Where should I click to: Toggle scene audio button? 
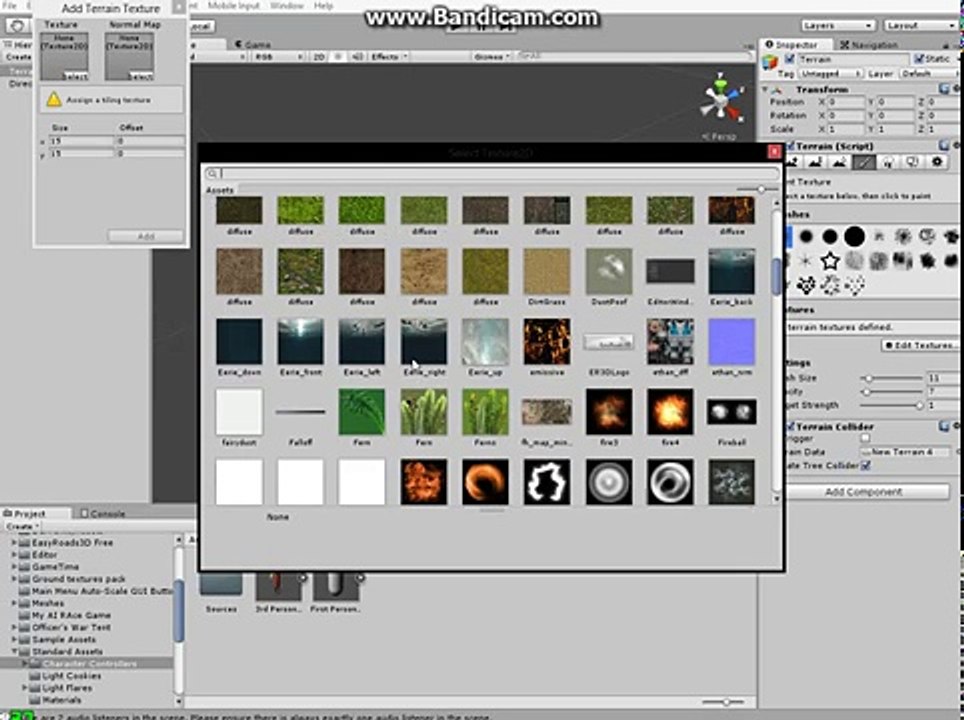357,57
